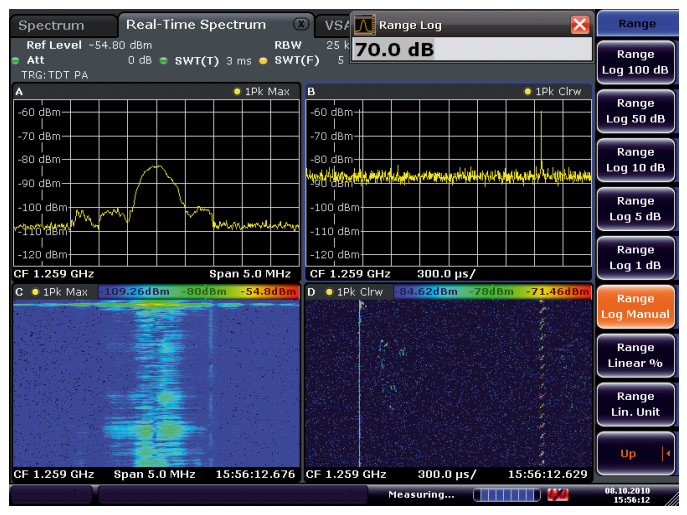Click the Measuring... progress bar
Screen dimensions: 687x515
(x=506, y=495)
